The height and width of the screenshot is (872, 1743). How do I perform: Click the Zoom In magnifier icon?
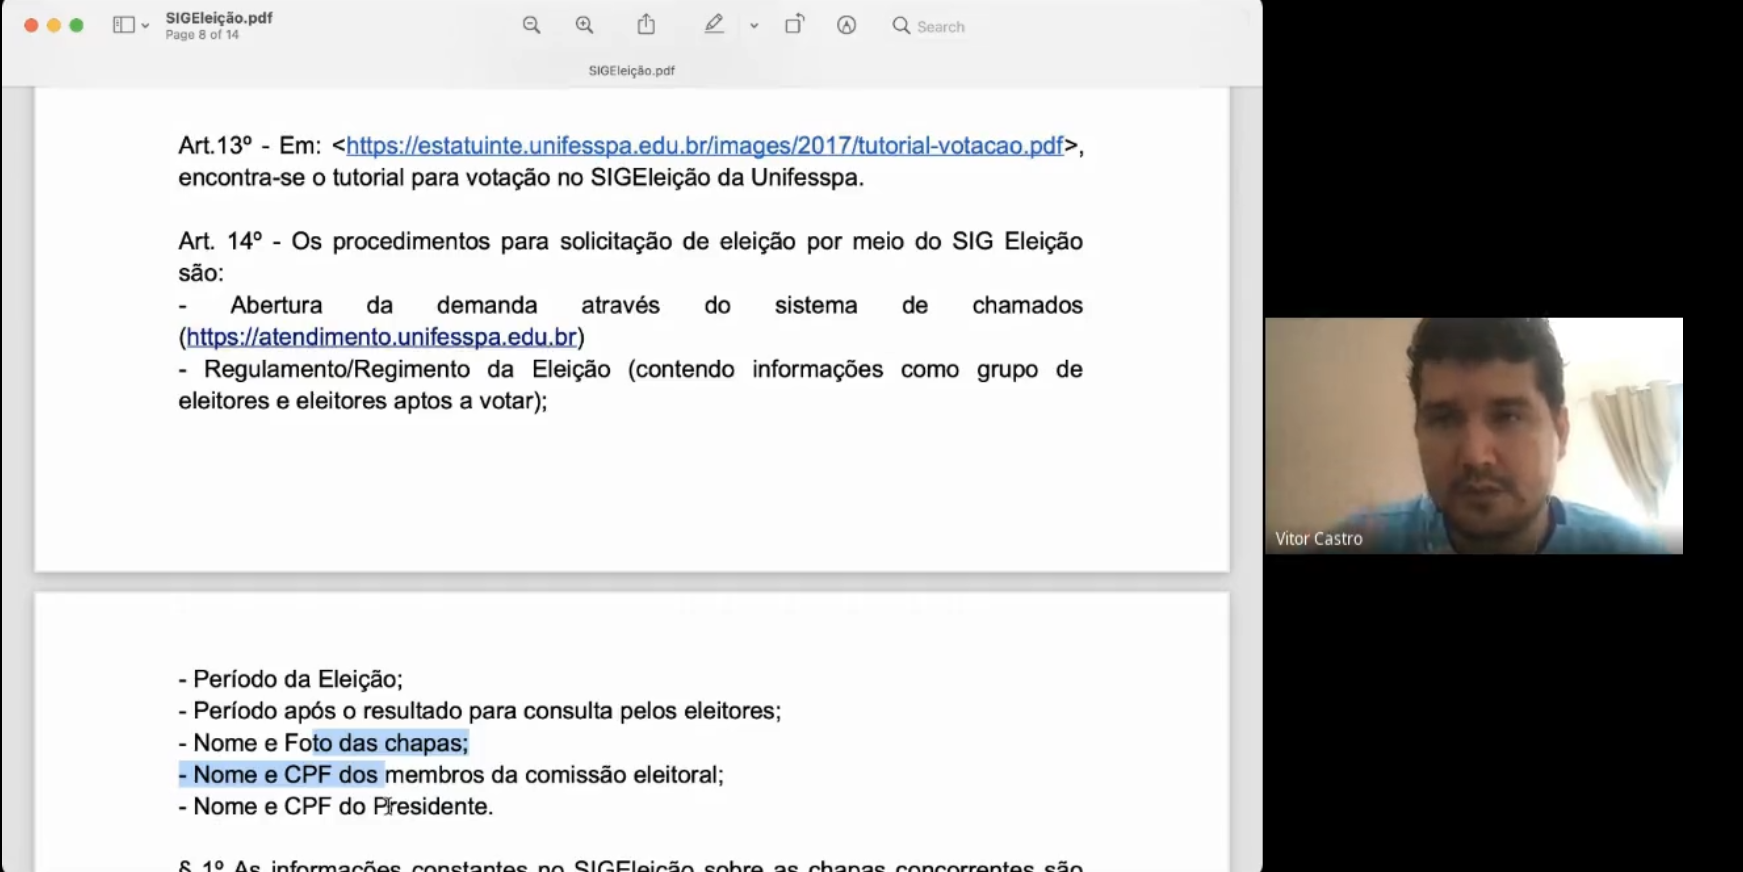(x=585, y=26)
